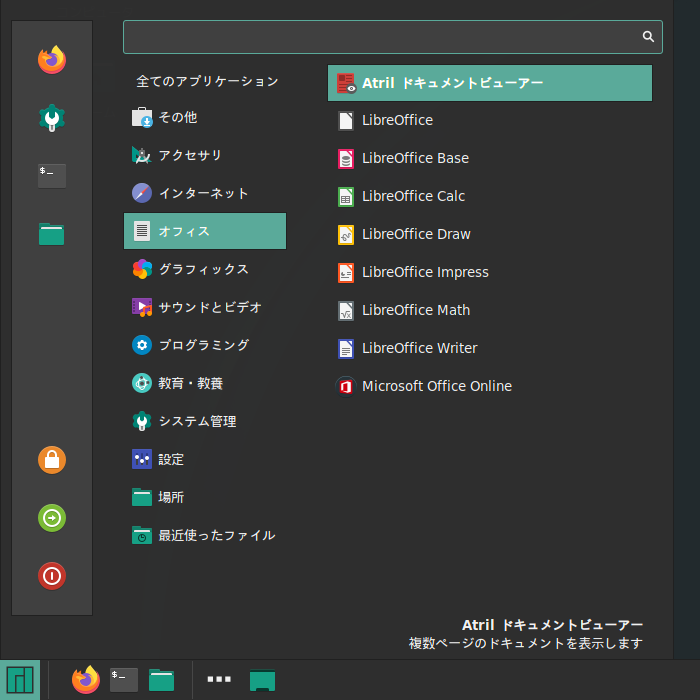The image size is (700, 700).
Task: Click the LibreOffice Base icon
Action: click(346, 158)
